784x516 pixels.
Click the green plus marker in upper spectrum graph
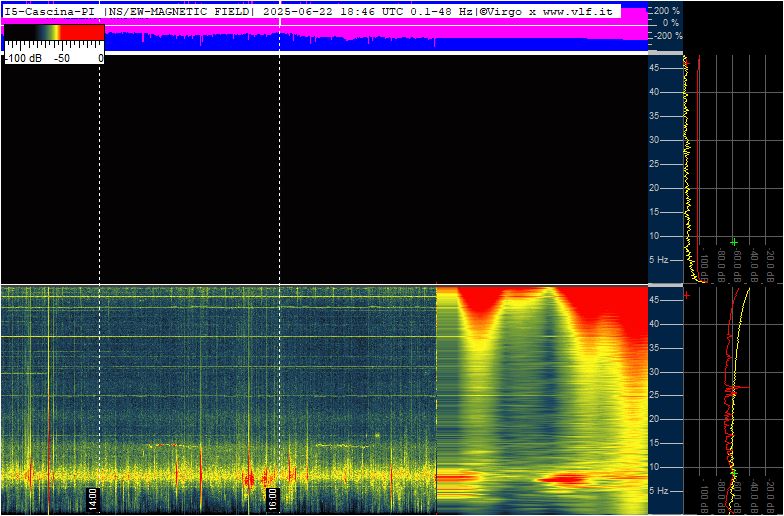point(734,242)
